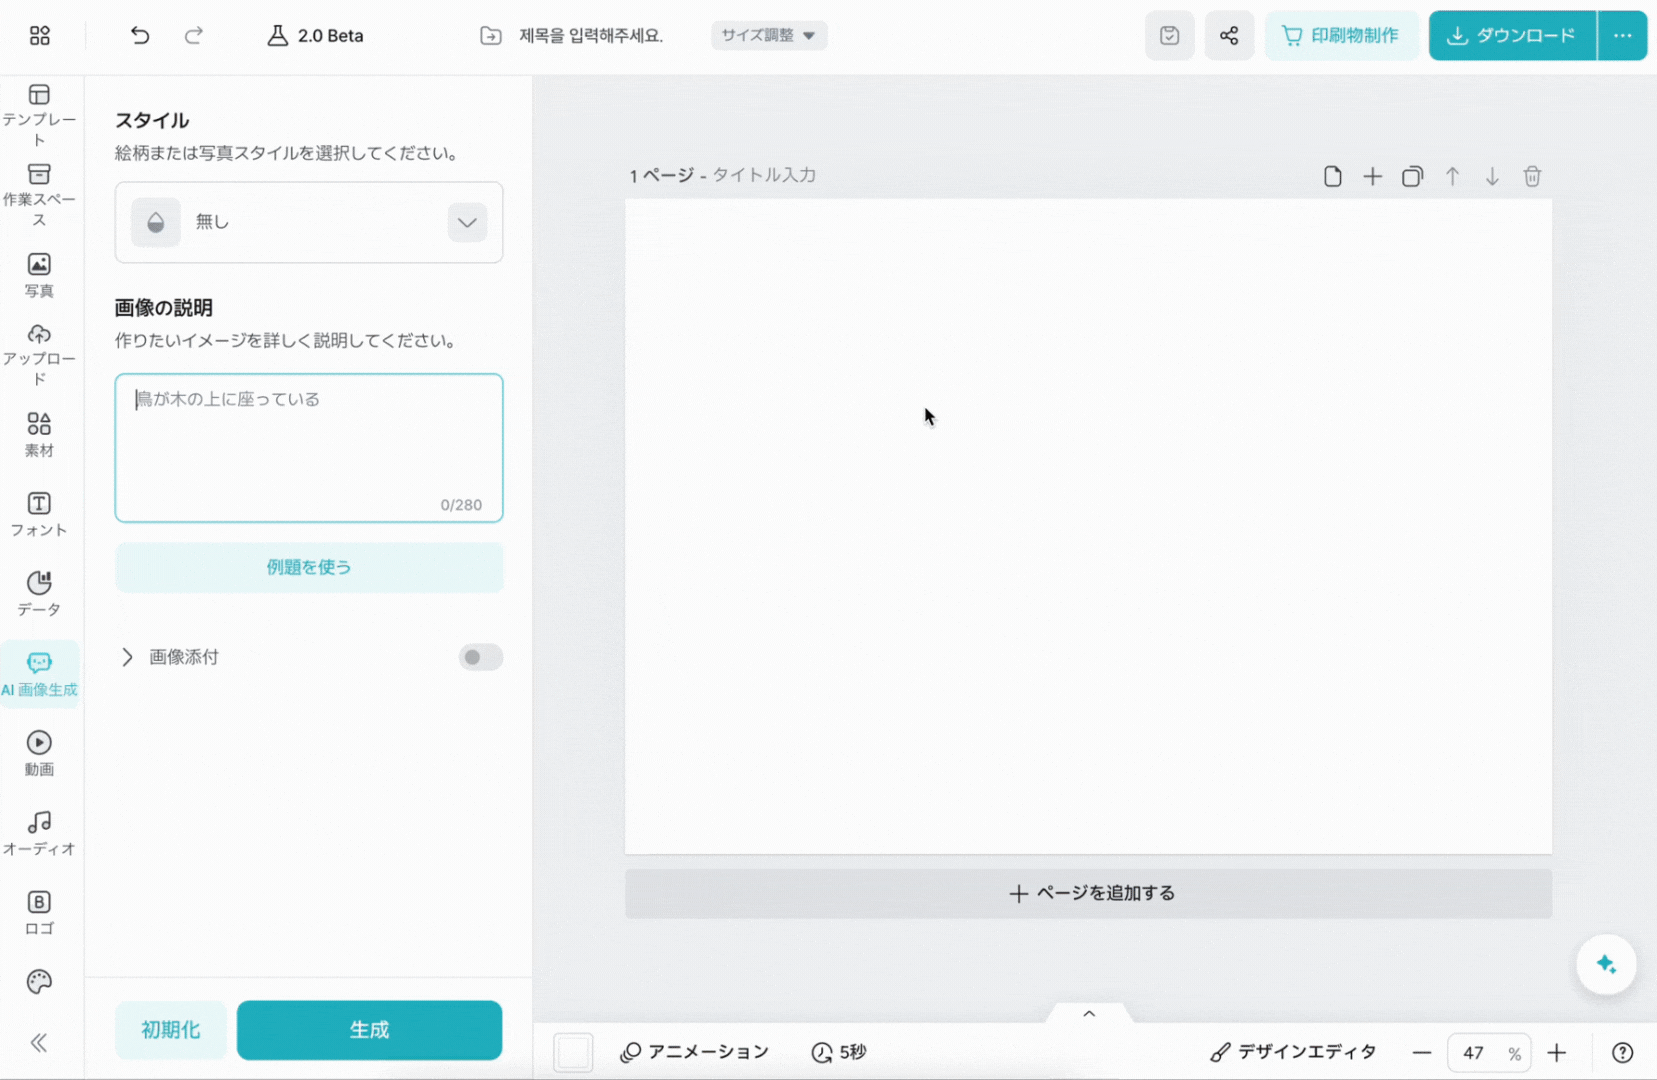
Task: Open the フォント panel
Action: (39, 513)
